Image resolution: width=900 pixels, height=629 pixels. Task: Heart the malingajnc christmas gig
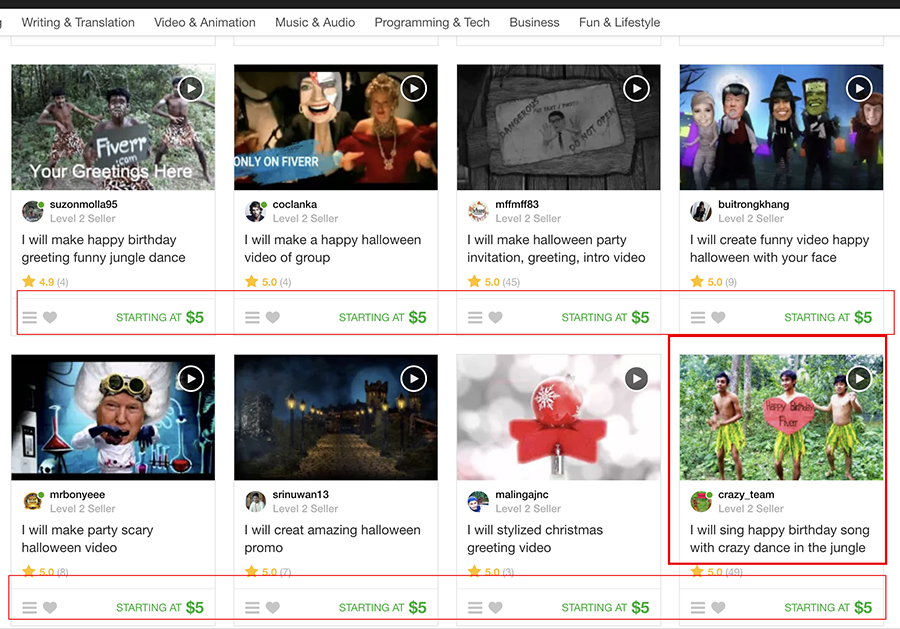click(495, 607)
